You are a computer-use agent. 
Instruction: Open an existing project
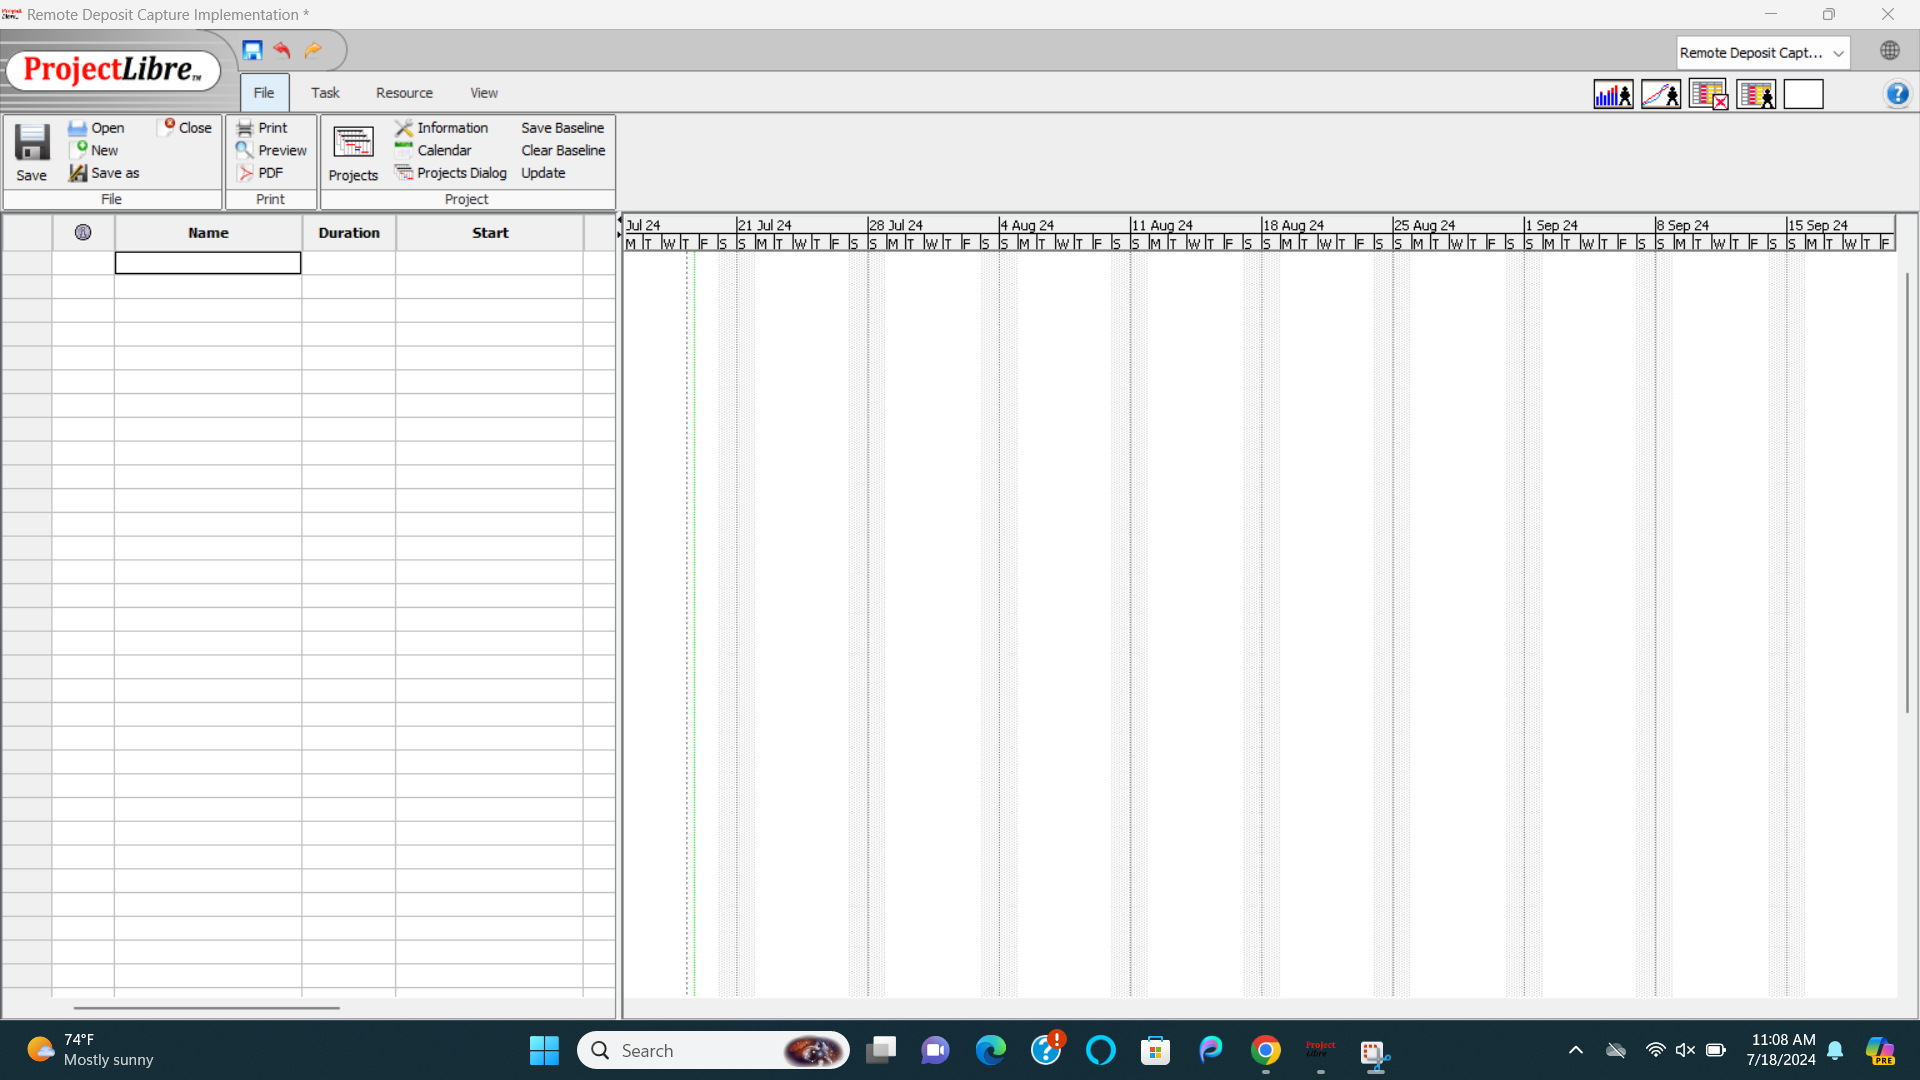96,127
